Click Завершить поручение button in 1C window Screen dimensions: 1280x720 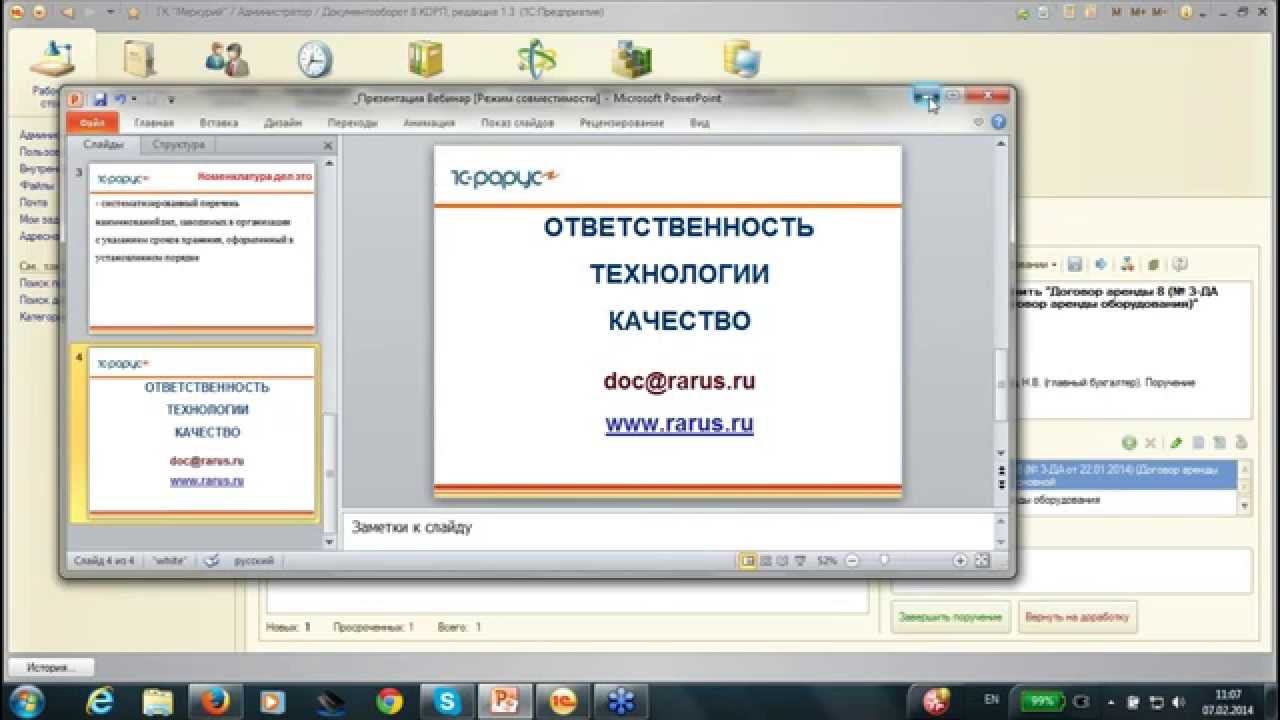[950, 617]
